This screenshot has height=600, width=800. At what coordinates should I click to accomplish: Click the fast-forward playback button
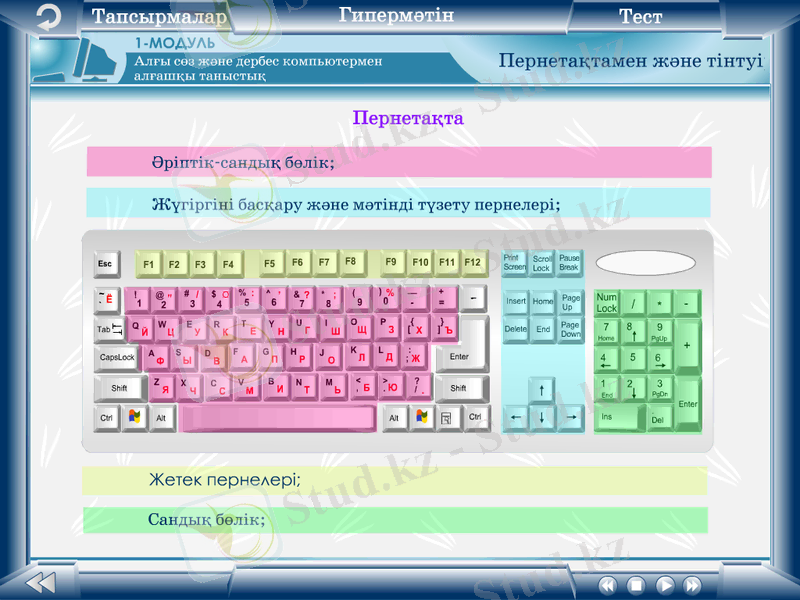click(692, 585)
